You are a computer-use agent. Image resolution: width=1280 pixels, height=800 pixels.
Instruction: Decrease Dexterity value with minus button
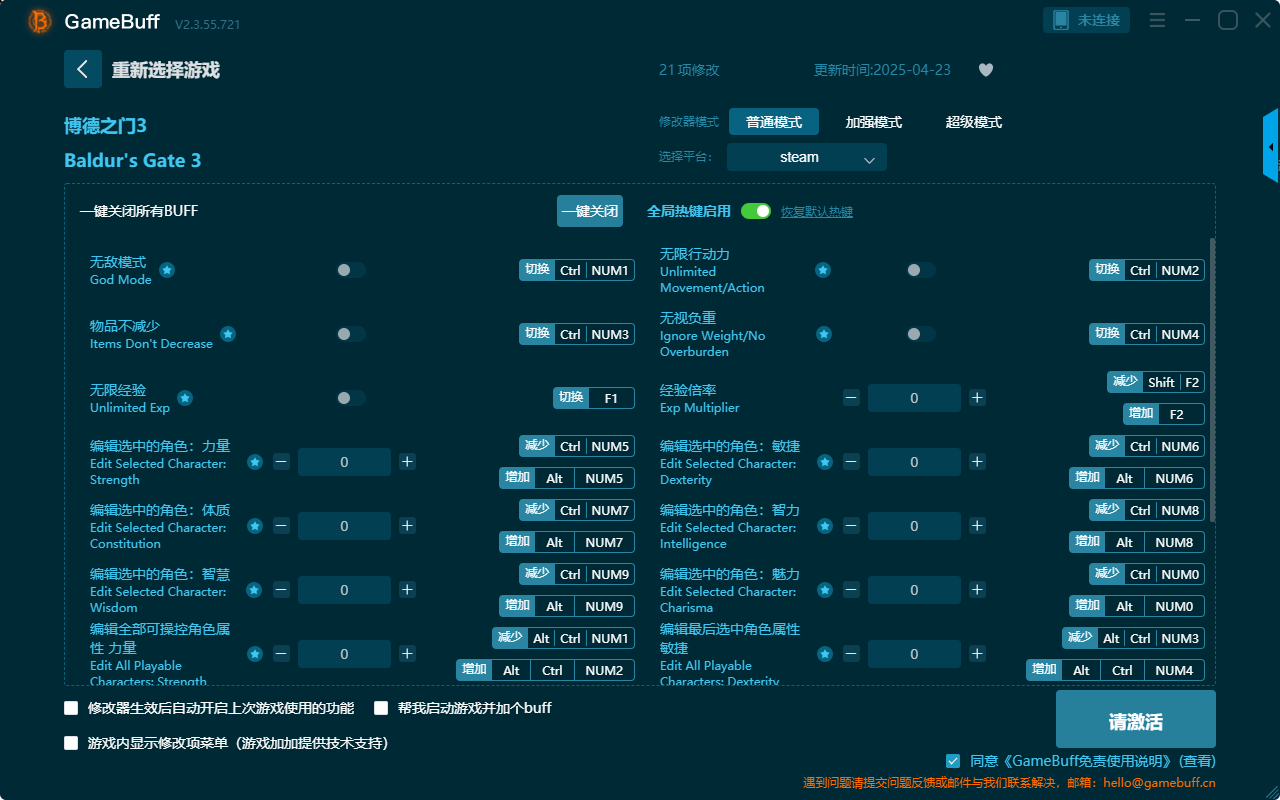851,462
